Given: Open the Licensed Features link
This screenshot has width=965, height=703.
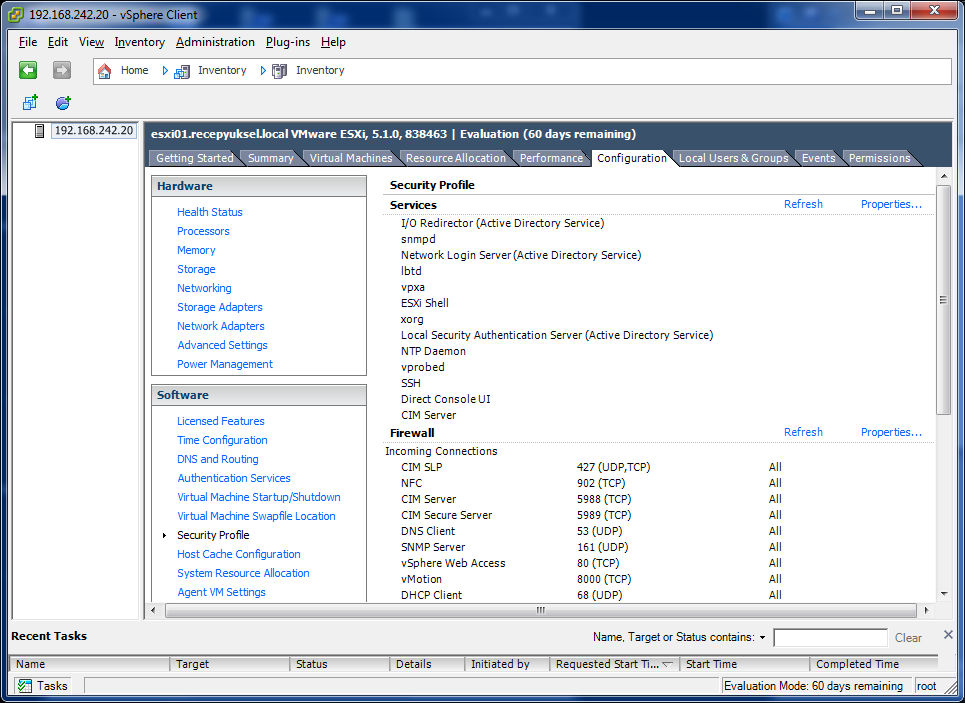Looking at the screenshot, I should pos(221,421).
